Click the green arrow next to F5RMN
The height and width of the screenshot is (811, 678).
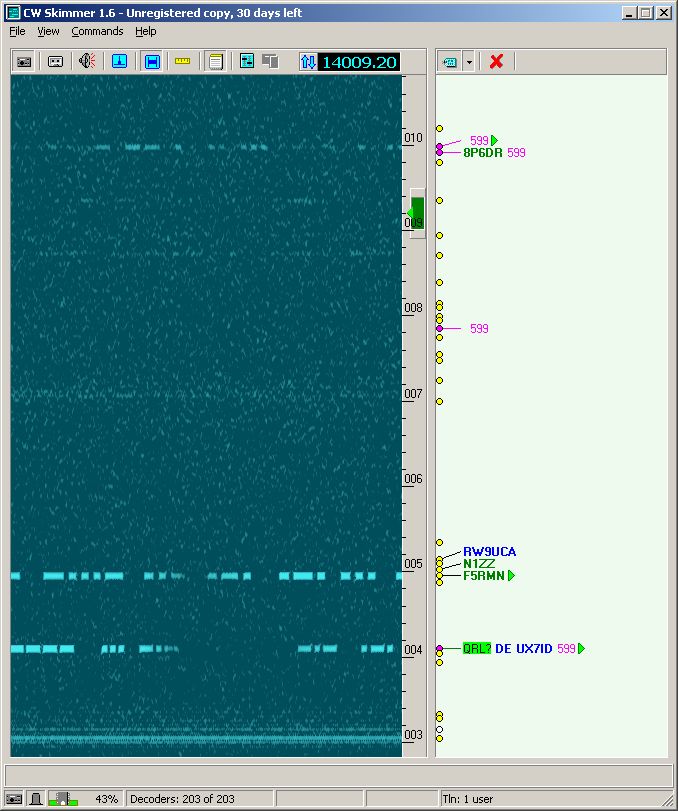tap(511, 576)
